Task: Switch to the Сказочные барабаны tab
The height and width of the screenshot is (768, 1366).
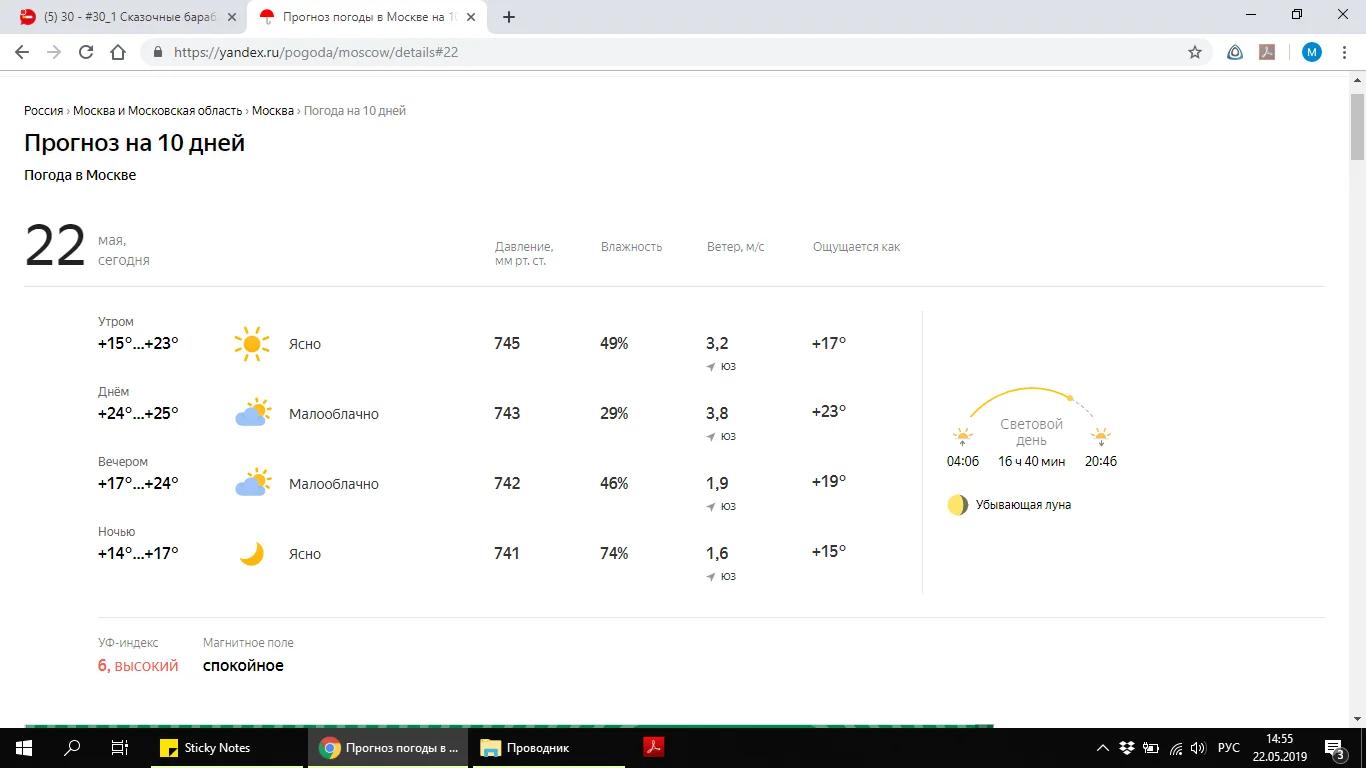Action: [x=125, y=17]
